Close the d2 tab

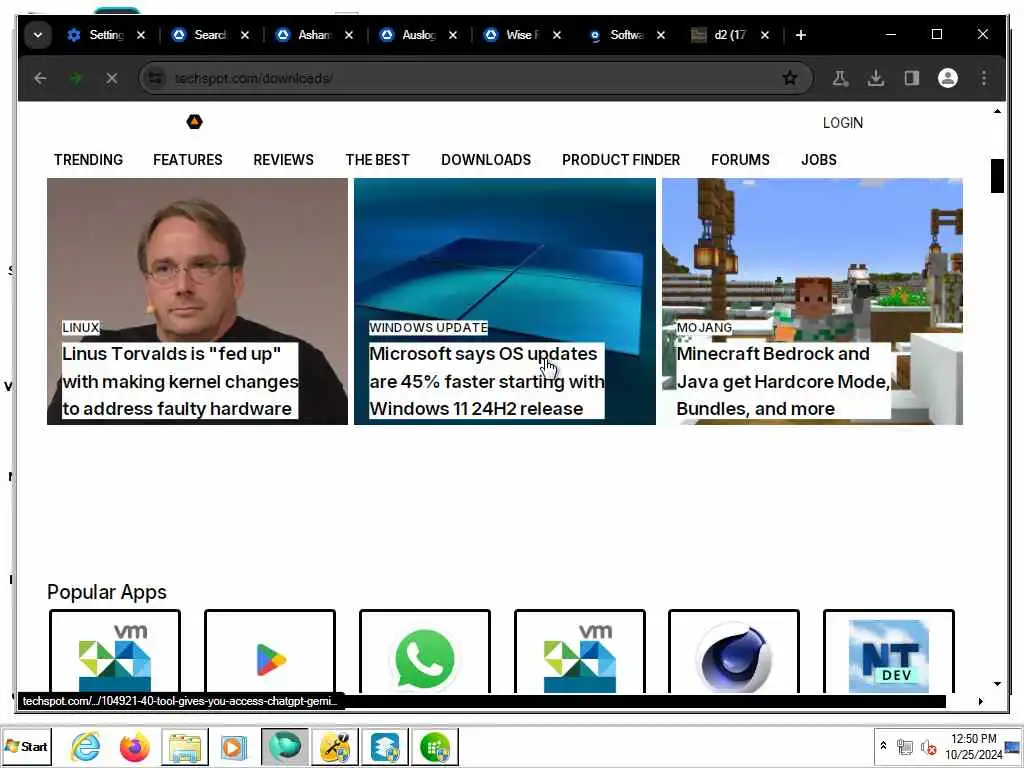click(765, 35)
